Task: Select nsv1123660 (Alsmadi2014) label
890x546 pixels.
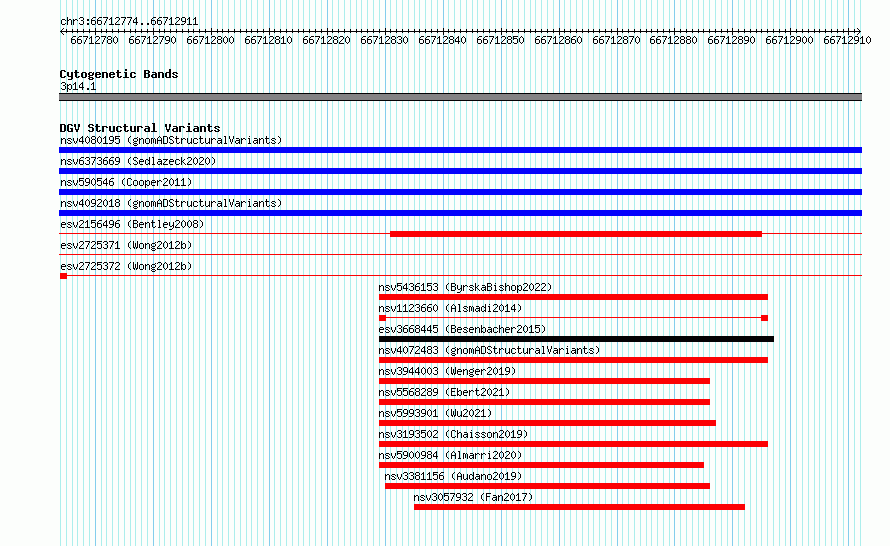Action: [x=450, y=308]
